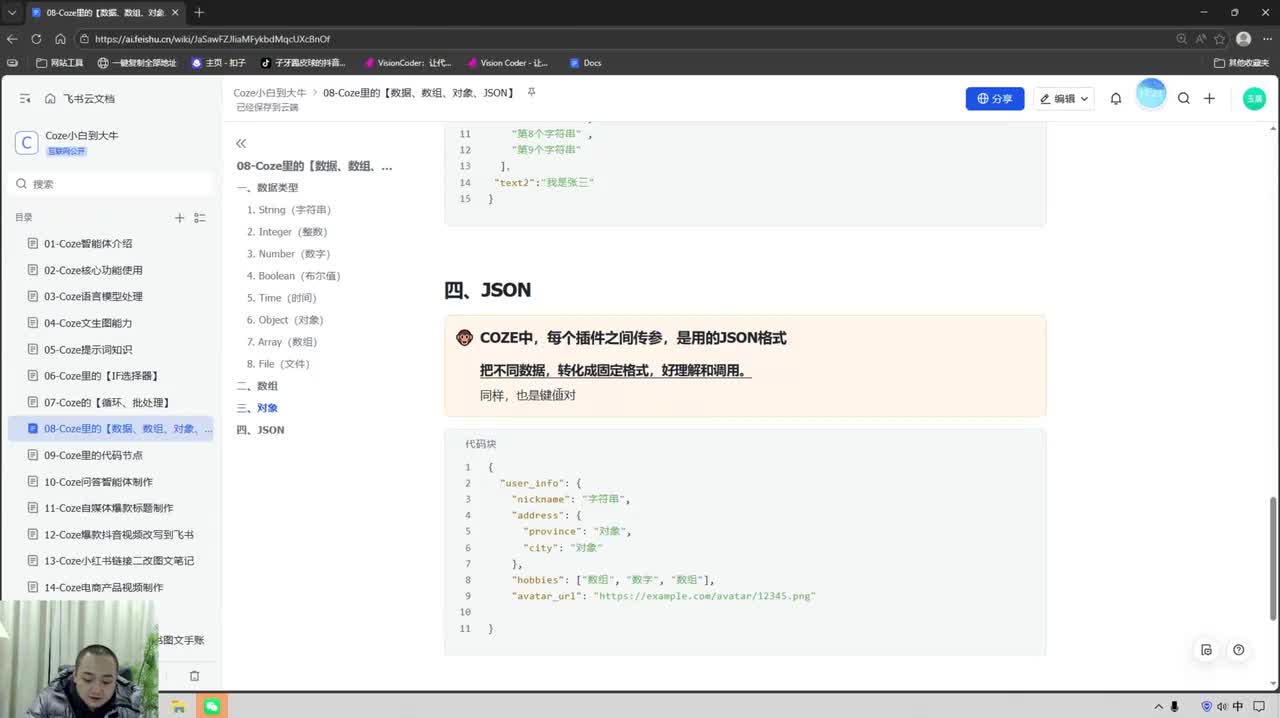Jump to outline item 6. Object (对象)
This screenshot has height=718, width=1280.
(285, 320)
